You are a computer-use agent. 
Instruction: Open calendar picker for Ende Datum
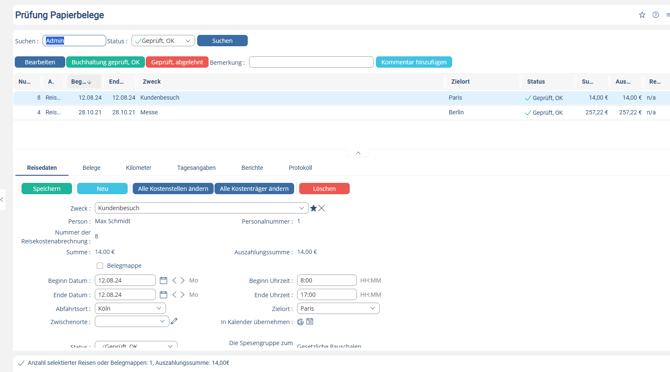click(163, 295)
